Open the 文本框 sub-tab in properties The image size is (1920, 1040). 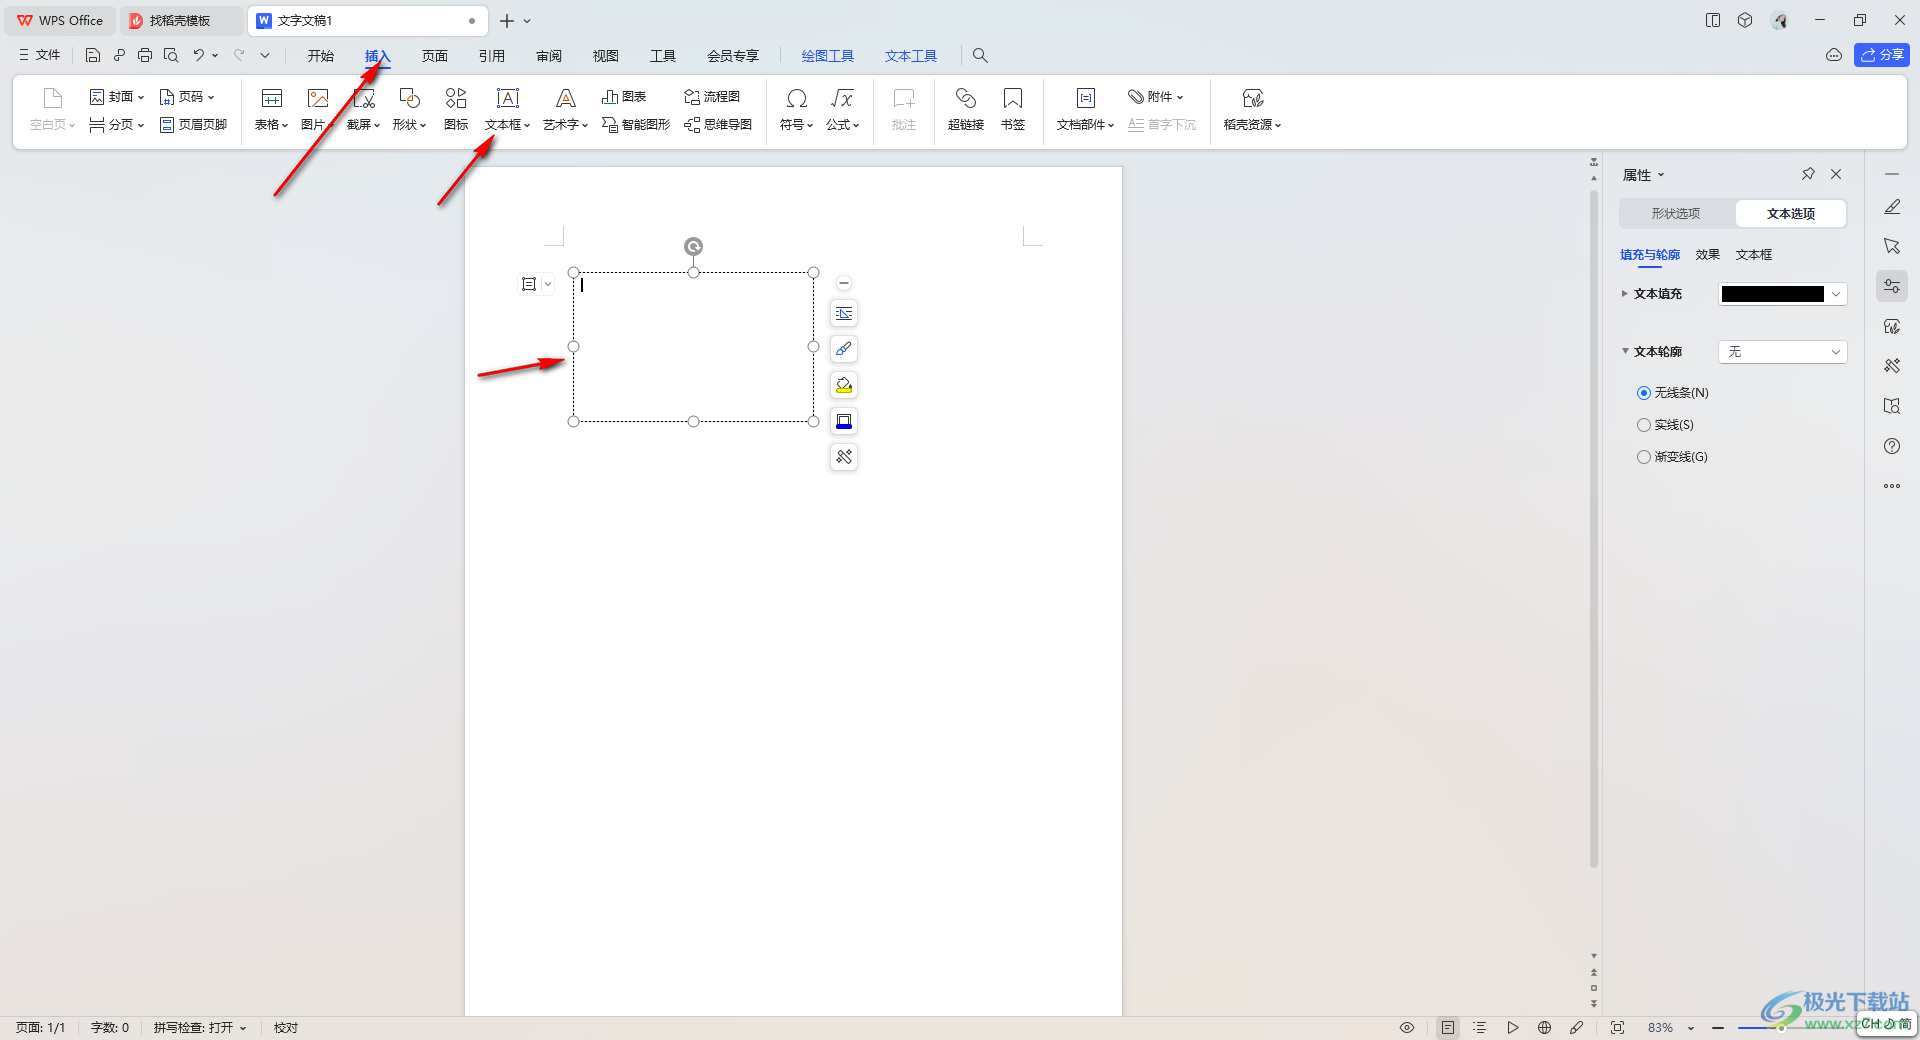tap(1754, 255)
